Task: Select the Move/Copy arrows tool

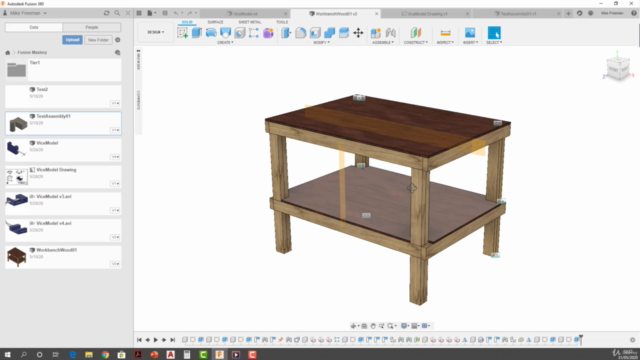Action: point(358,33)
